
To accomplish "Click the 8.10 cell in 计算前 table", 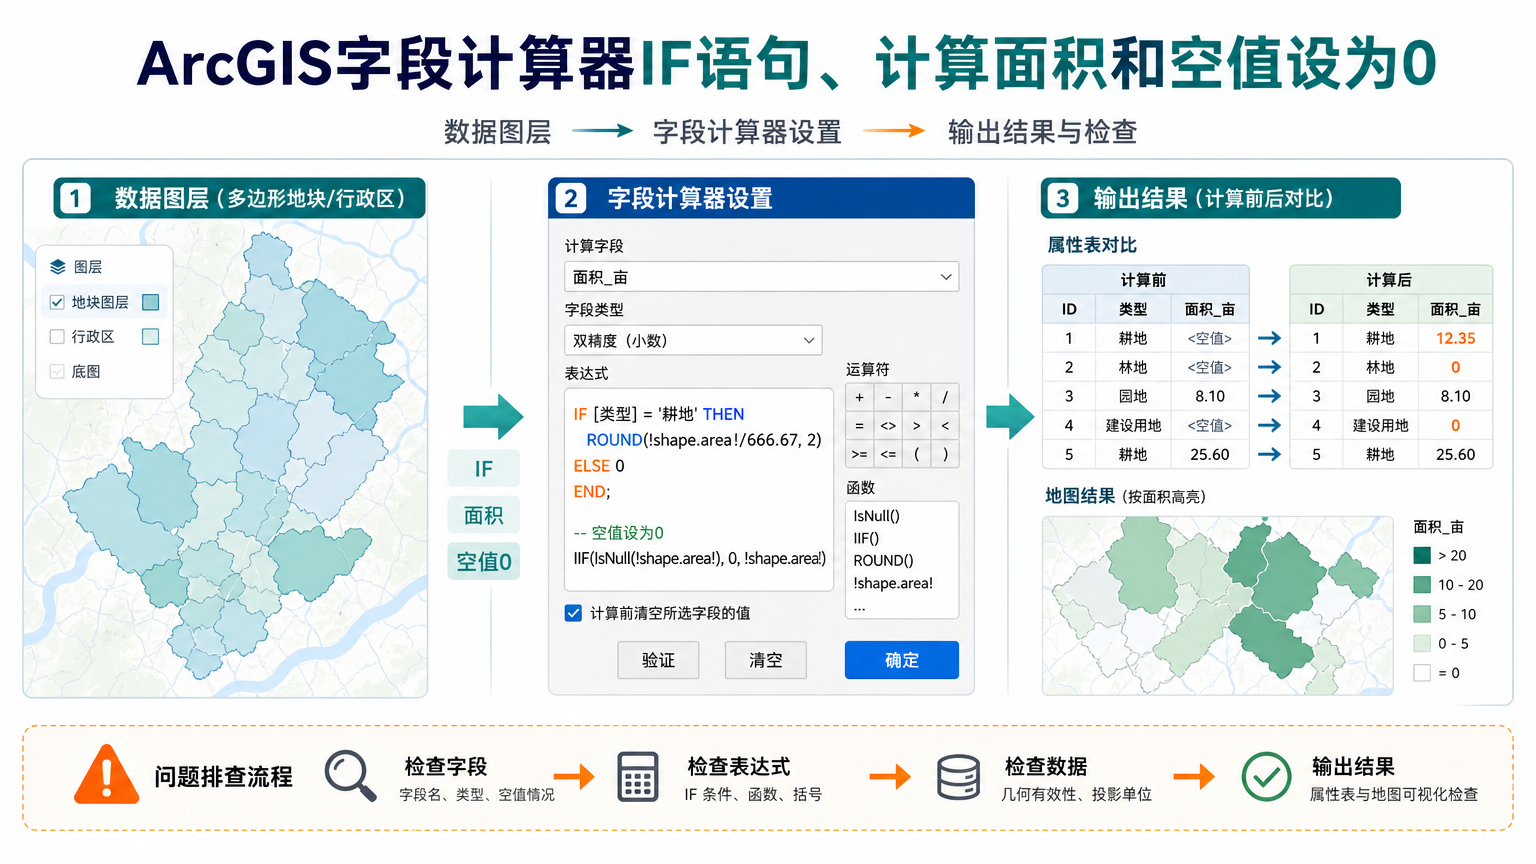I will tap(1210, 396).
